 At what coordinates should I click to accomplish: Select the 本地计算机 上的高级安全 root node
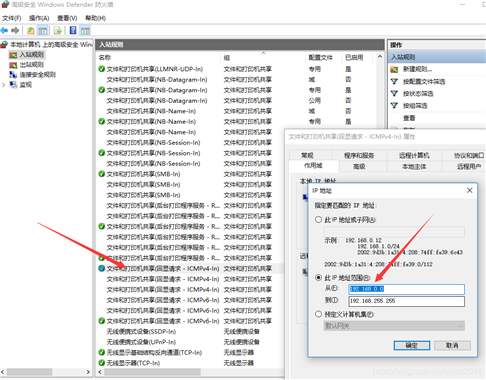pyautogui.click(x=51, y=45)
